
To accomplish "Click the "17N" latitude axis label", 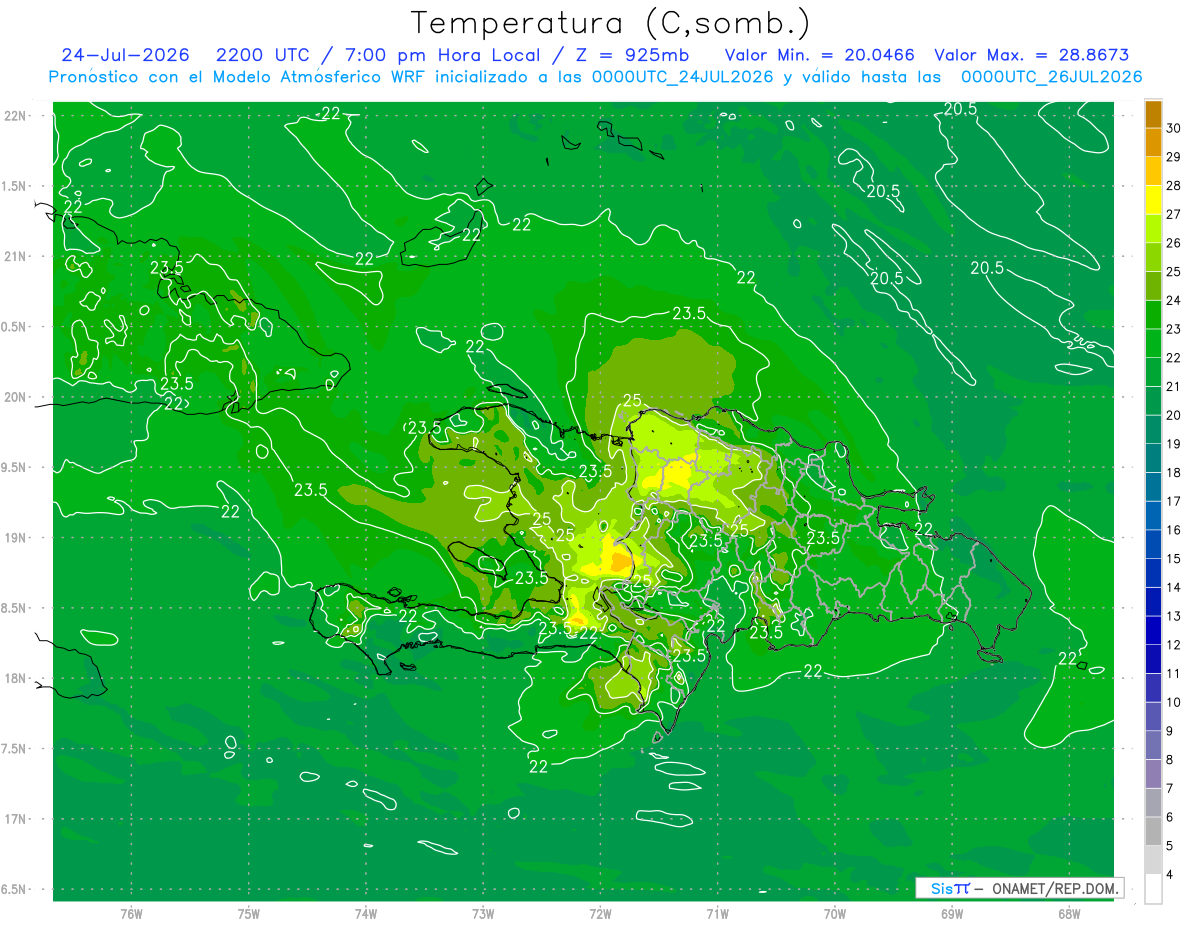I will pyautogui.click(x=16, y=820).
